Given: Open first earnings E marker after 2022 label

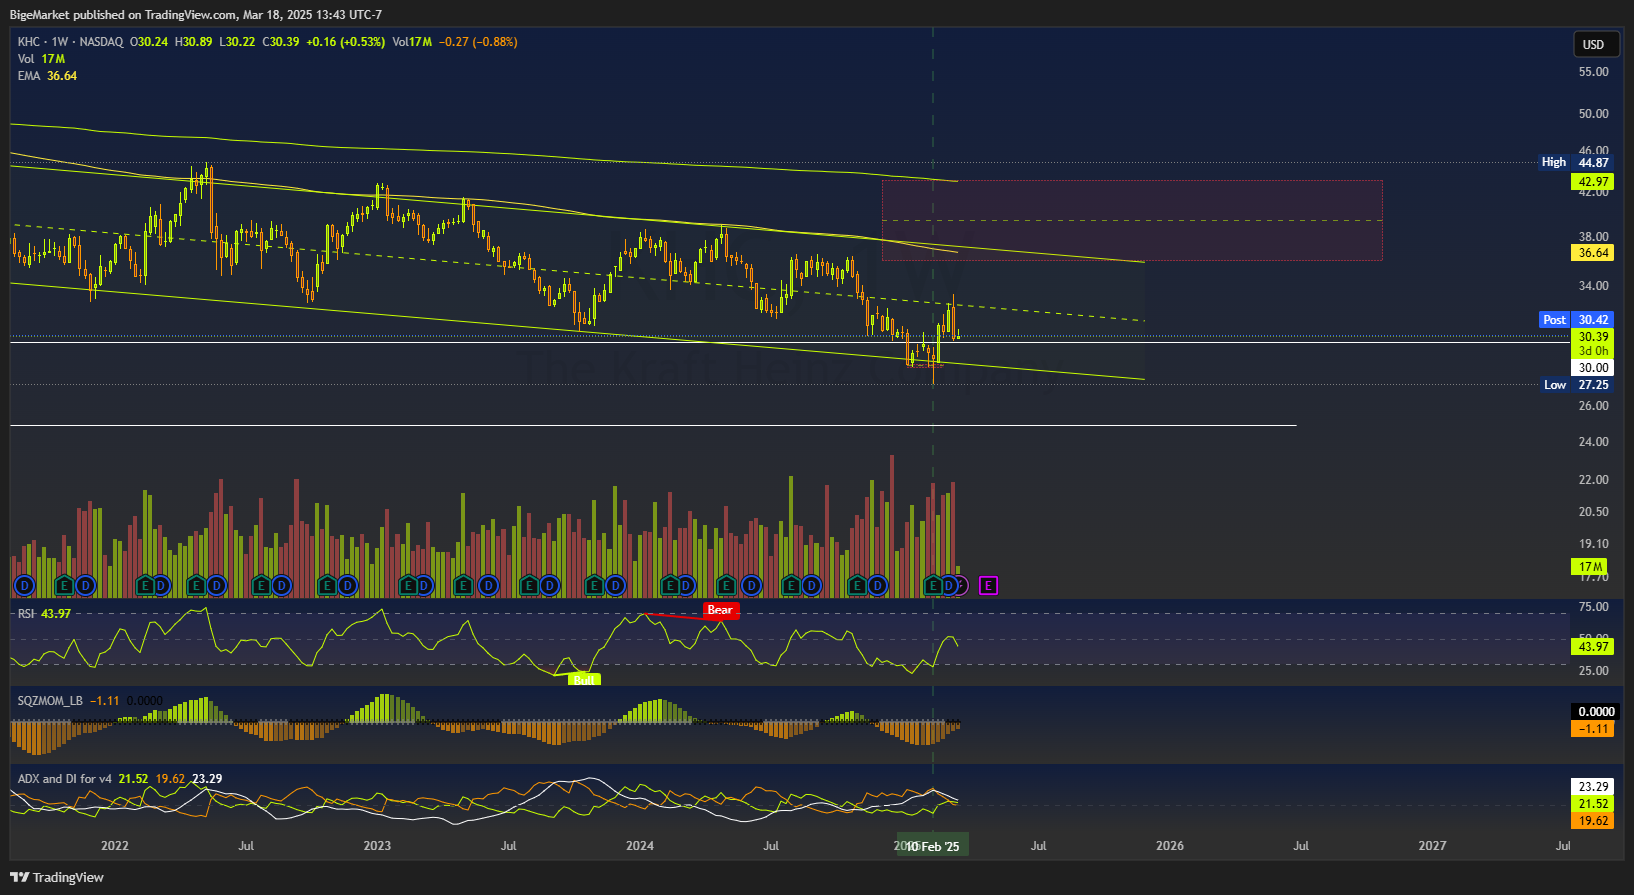Looking at the screenshot, I should (x=144, y=586).
